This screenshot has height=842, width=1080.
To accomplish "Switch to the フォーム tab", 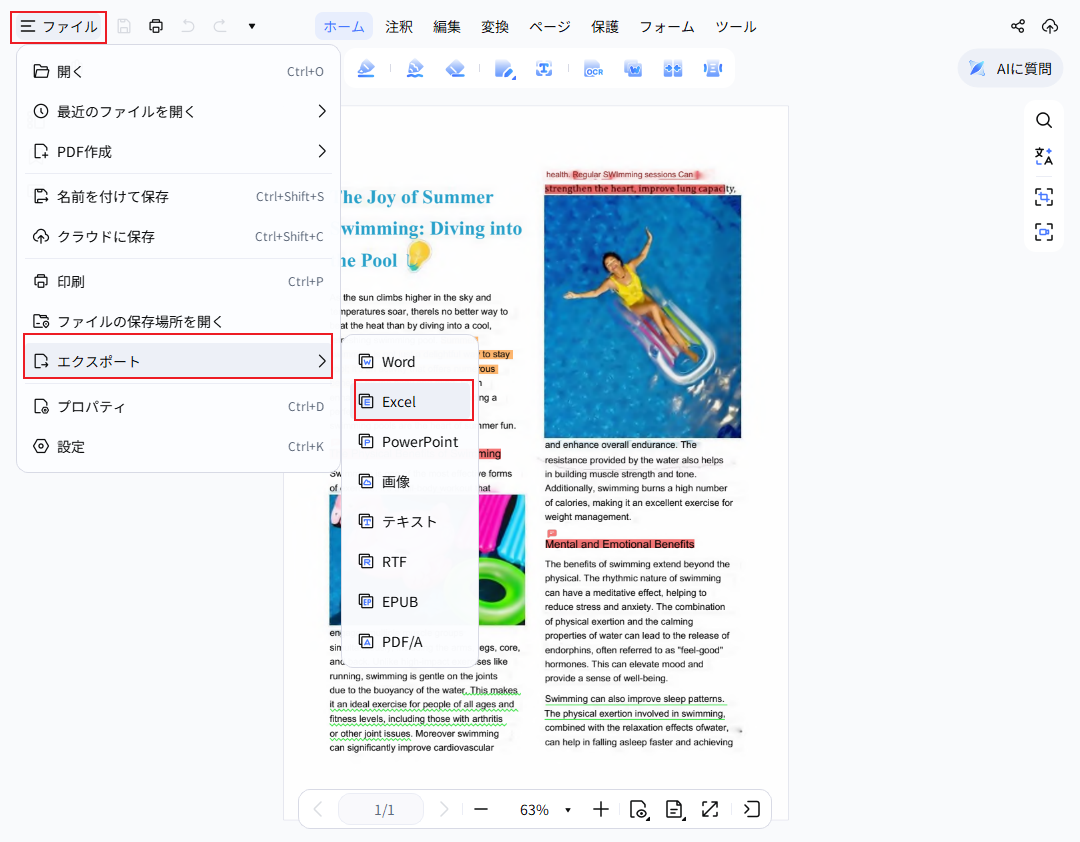I will click(667, 27).
